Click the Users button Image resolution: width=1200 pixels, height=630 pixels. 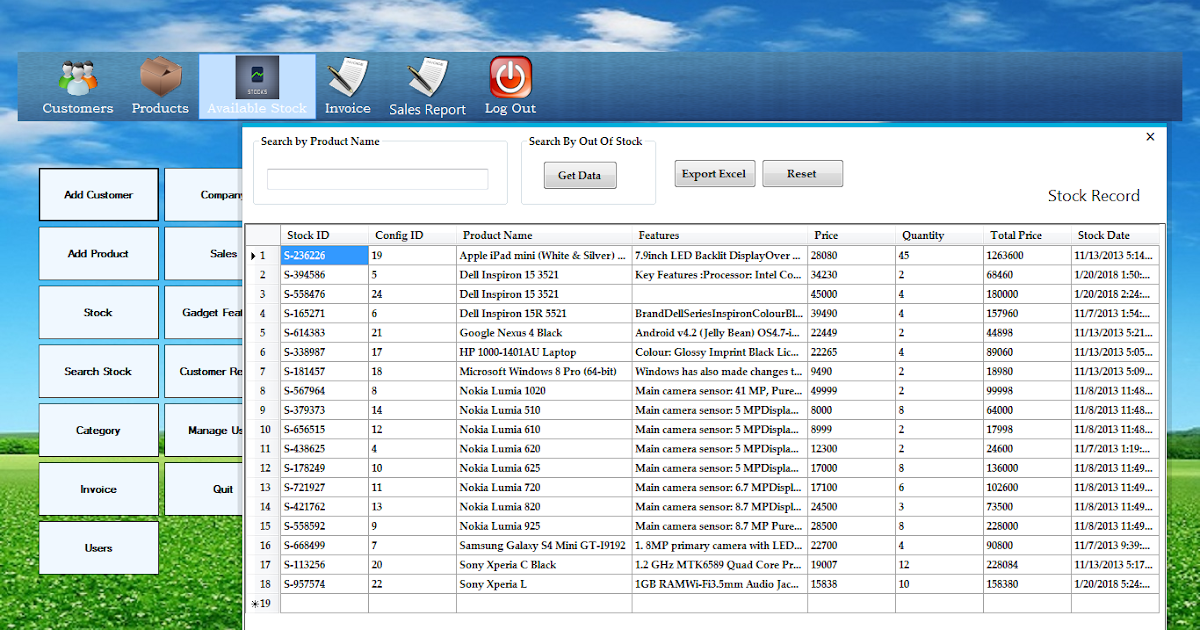98,548
